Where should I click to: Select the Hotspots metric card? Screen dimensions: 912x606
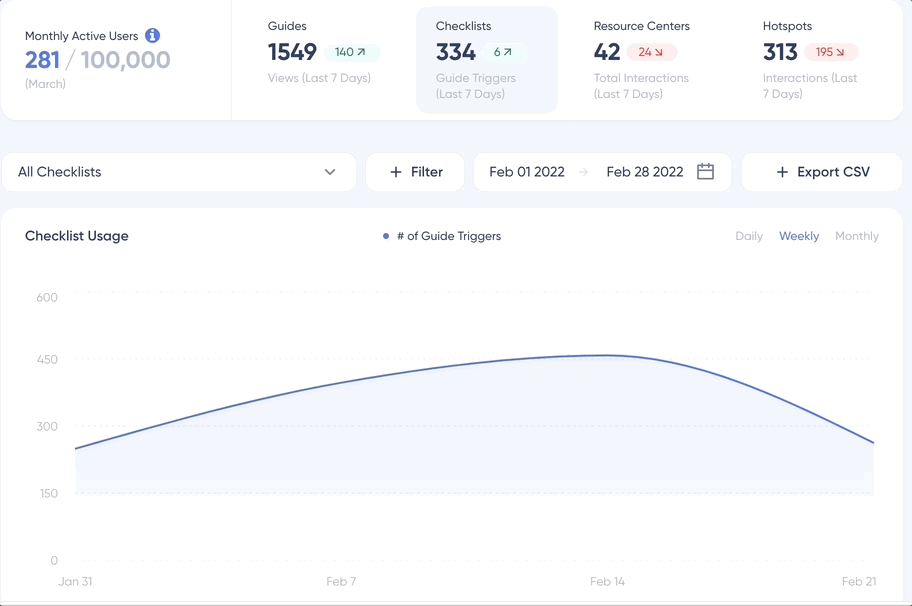coord(810,58)
